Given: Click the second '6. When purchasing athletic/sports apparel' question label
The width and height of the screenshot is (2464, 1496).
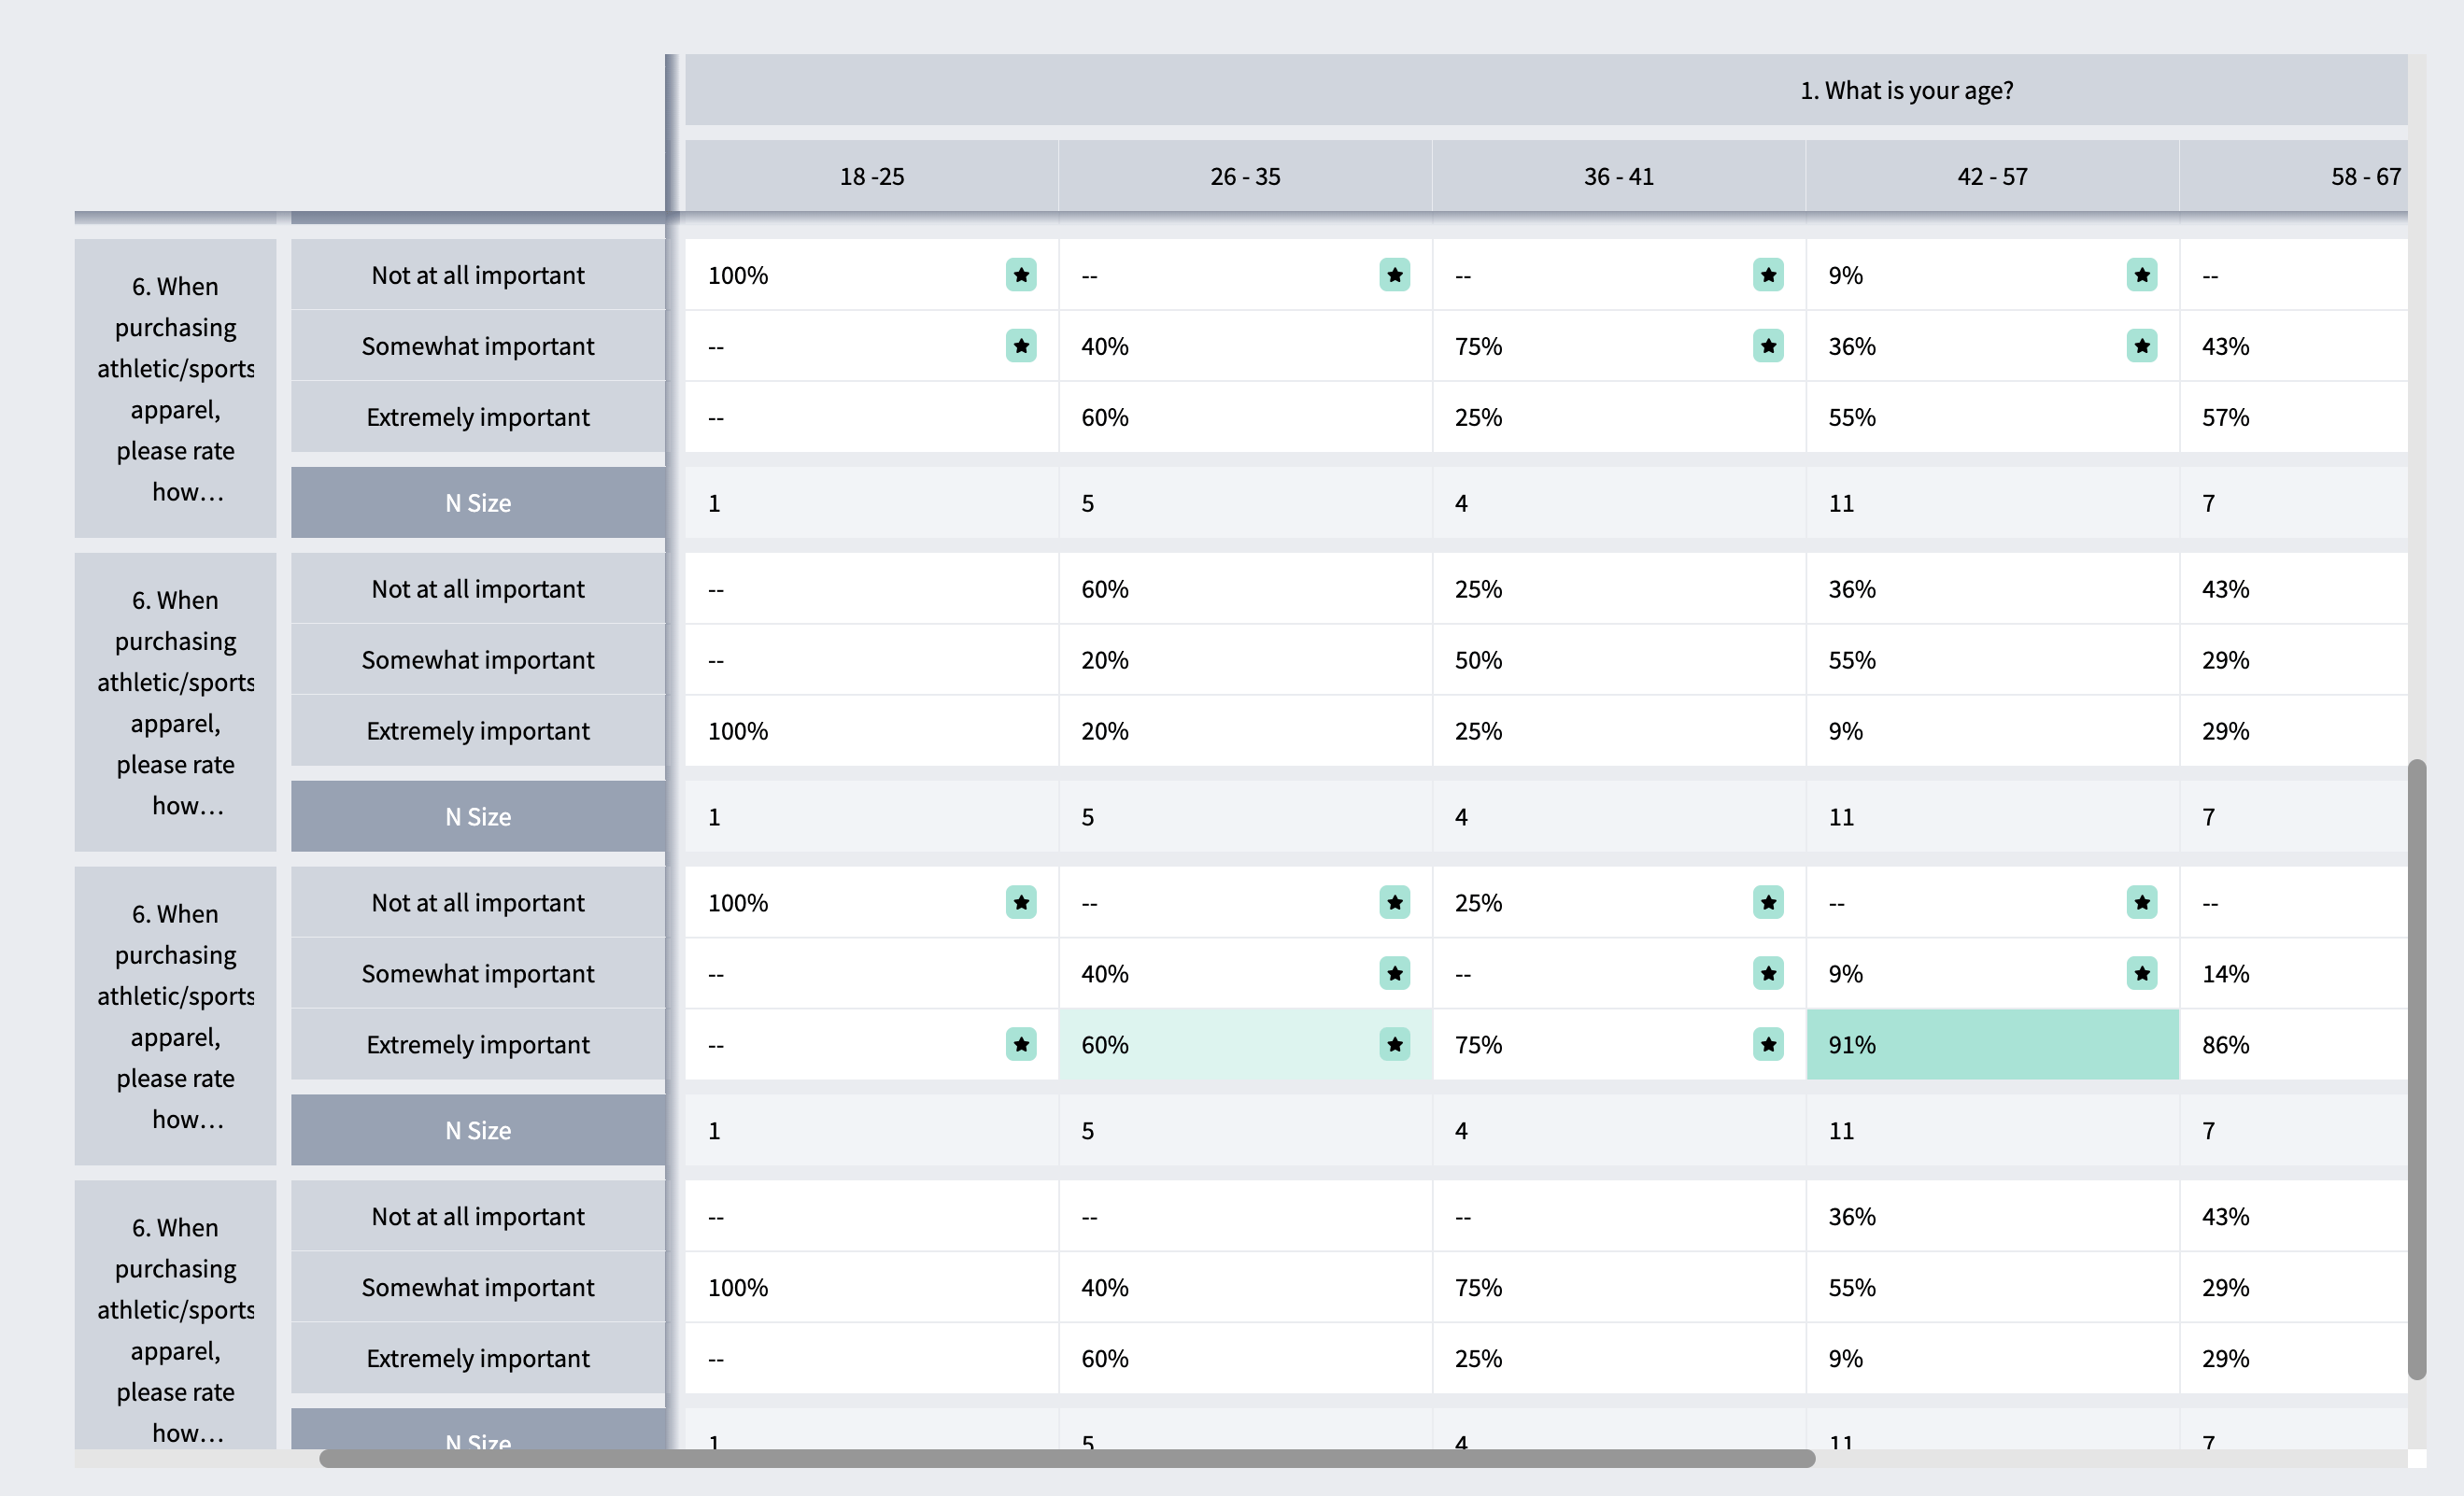Looking at the screenshot, I should tap(175, 703).
